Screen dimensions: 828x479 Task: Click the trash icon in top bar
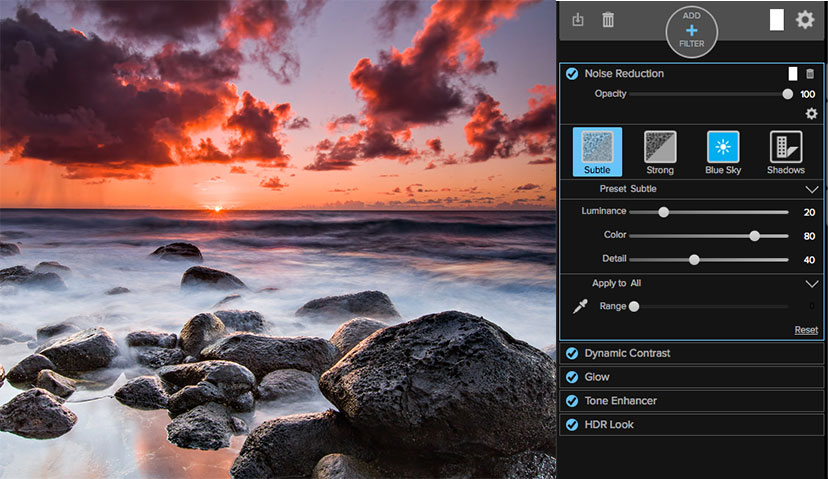pyautogui.click(x=608, y=19)
